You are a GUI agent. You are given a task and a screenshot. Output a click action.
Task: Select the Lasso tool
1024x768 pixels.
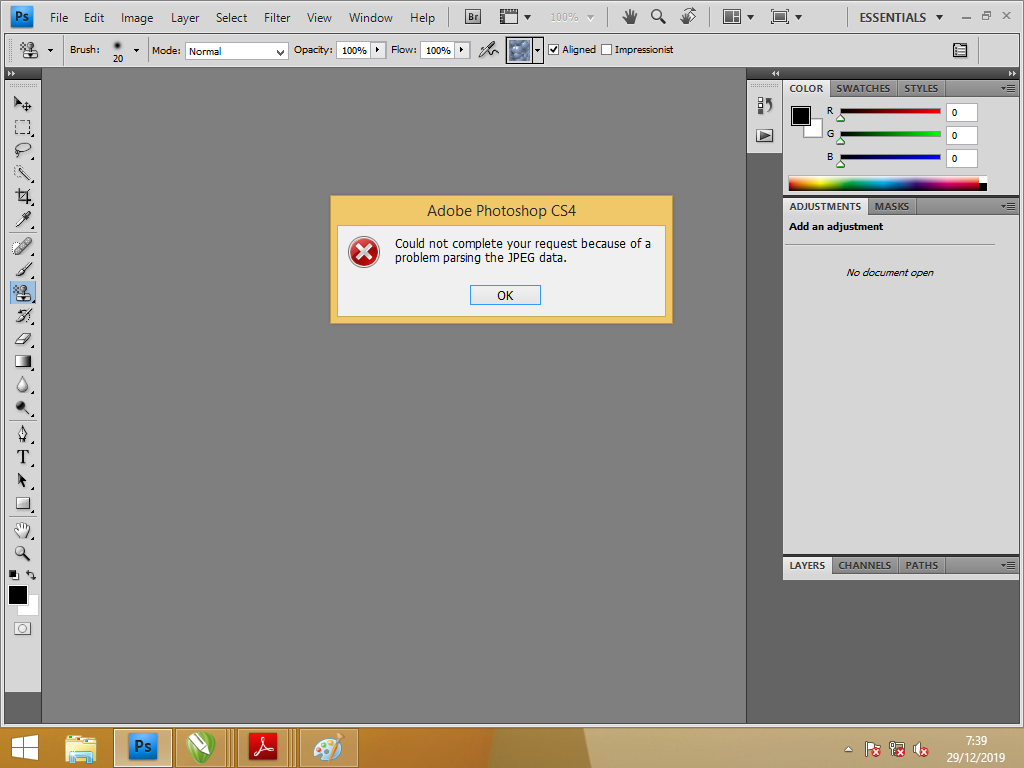coord(23,150)
